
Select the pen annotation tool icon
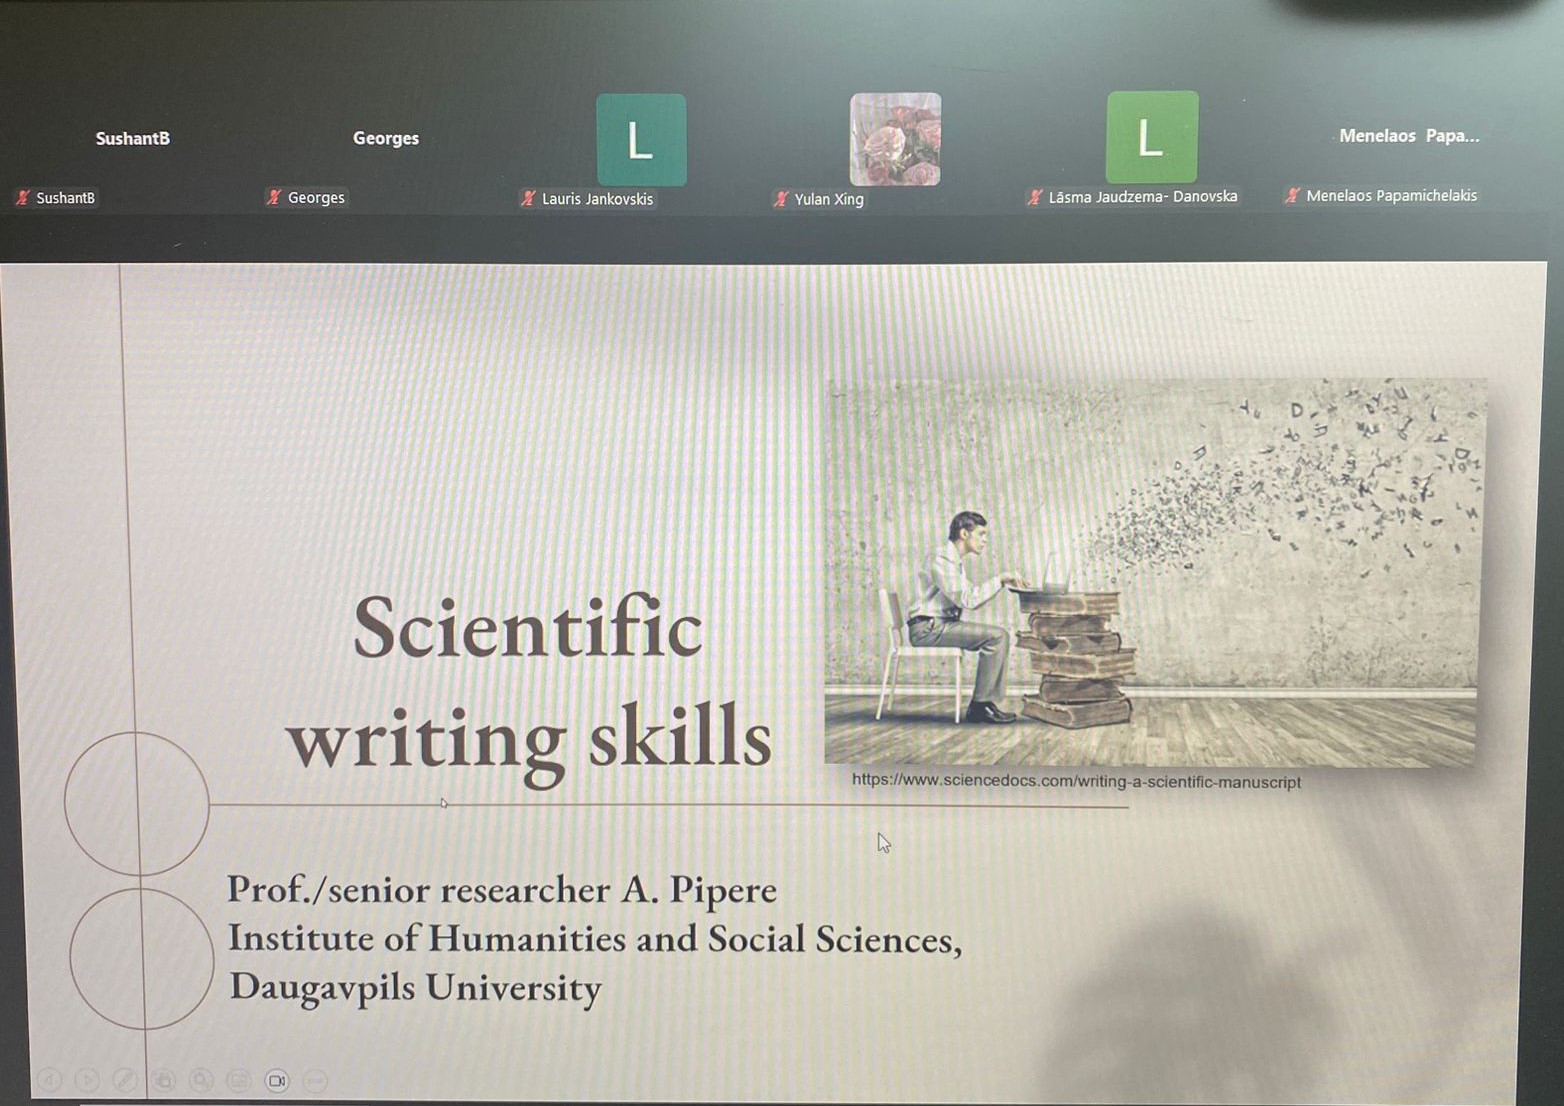pyautogui.click(x=125, y=1079)
